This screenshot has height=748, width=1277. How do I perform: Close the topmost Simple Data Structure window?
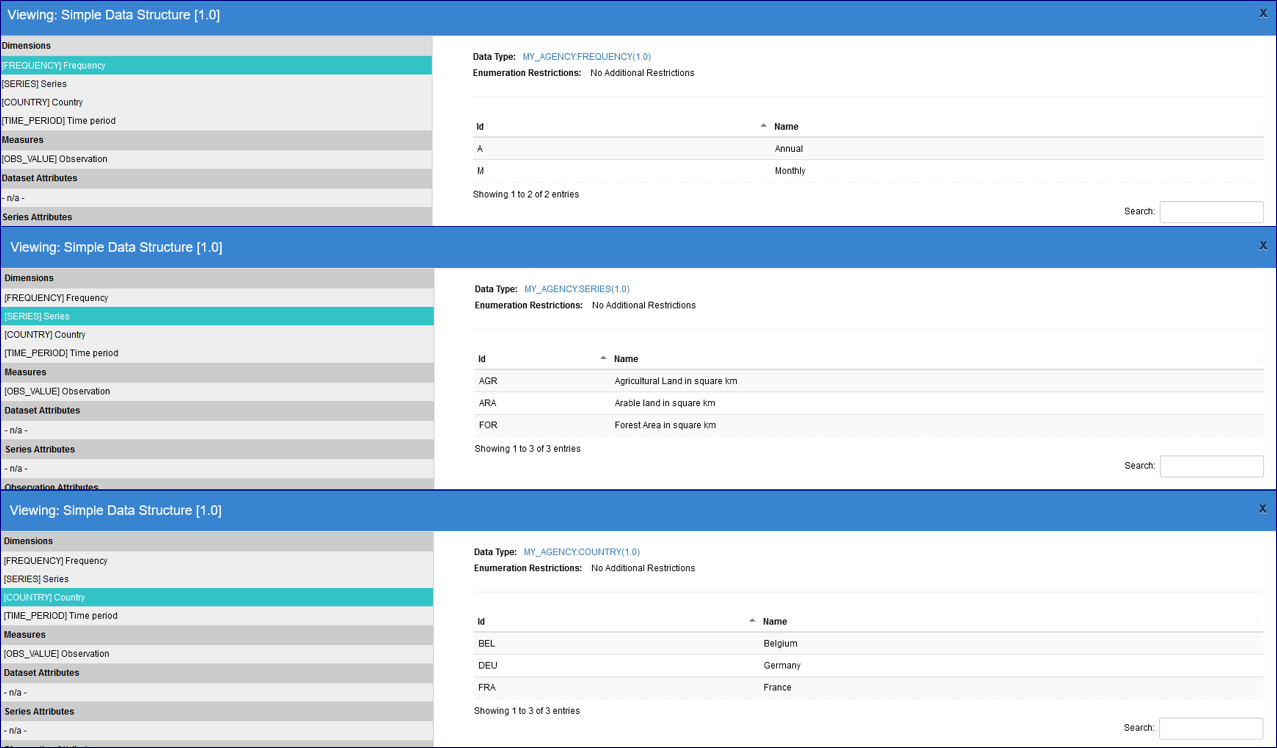1262,13
